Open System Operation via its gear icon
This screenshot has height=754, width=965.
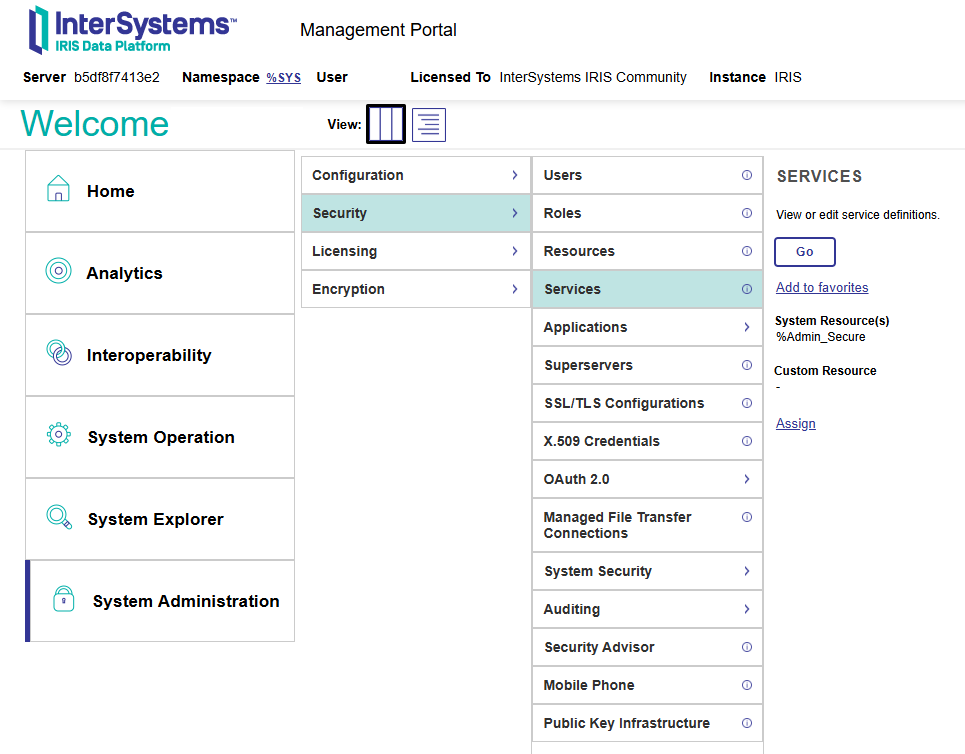click(59, 434)
